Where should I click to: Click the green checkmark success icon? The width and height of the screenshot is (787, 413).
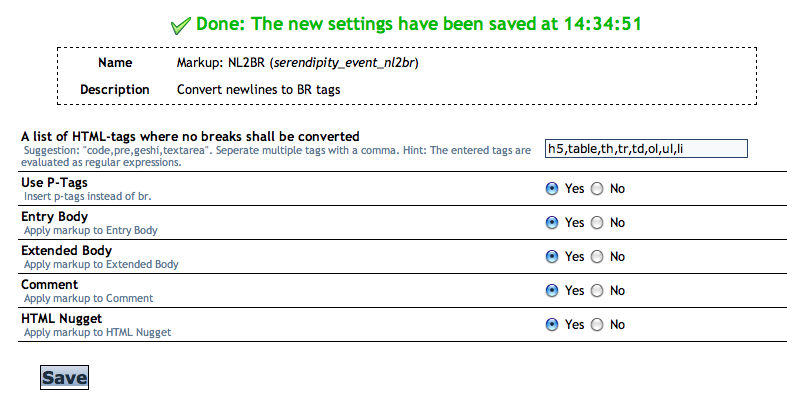point(181,24)
